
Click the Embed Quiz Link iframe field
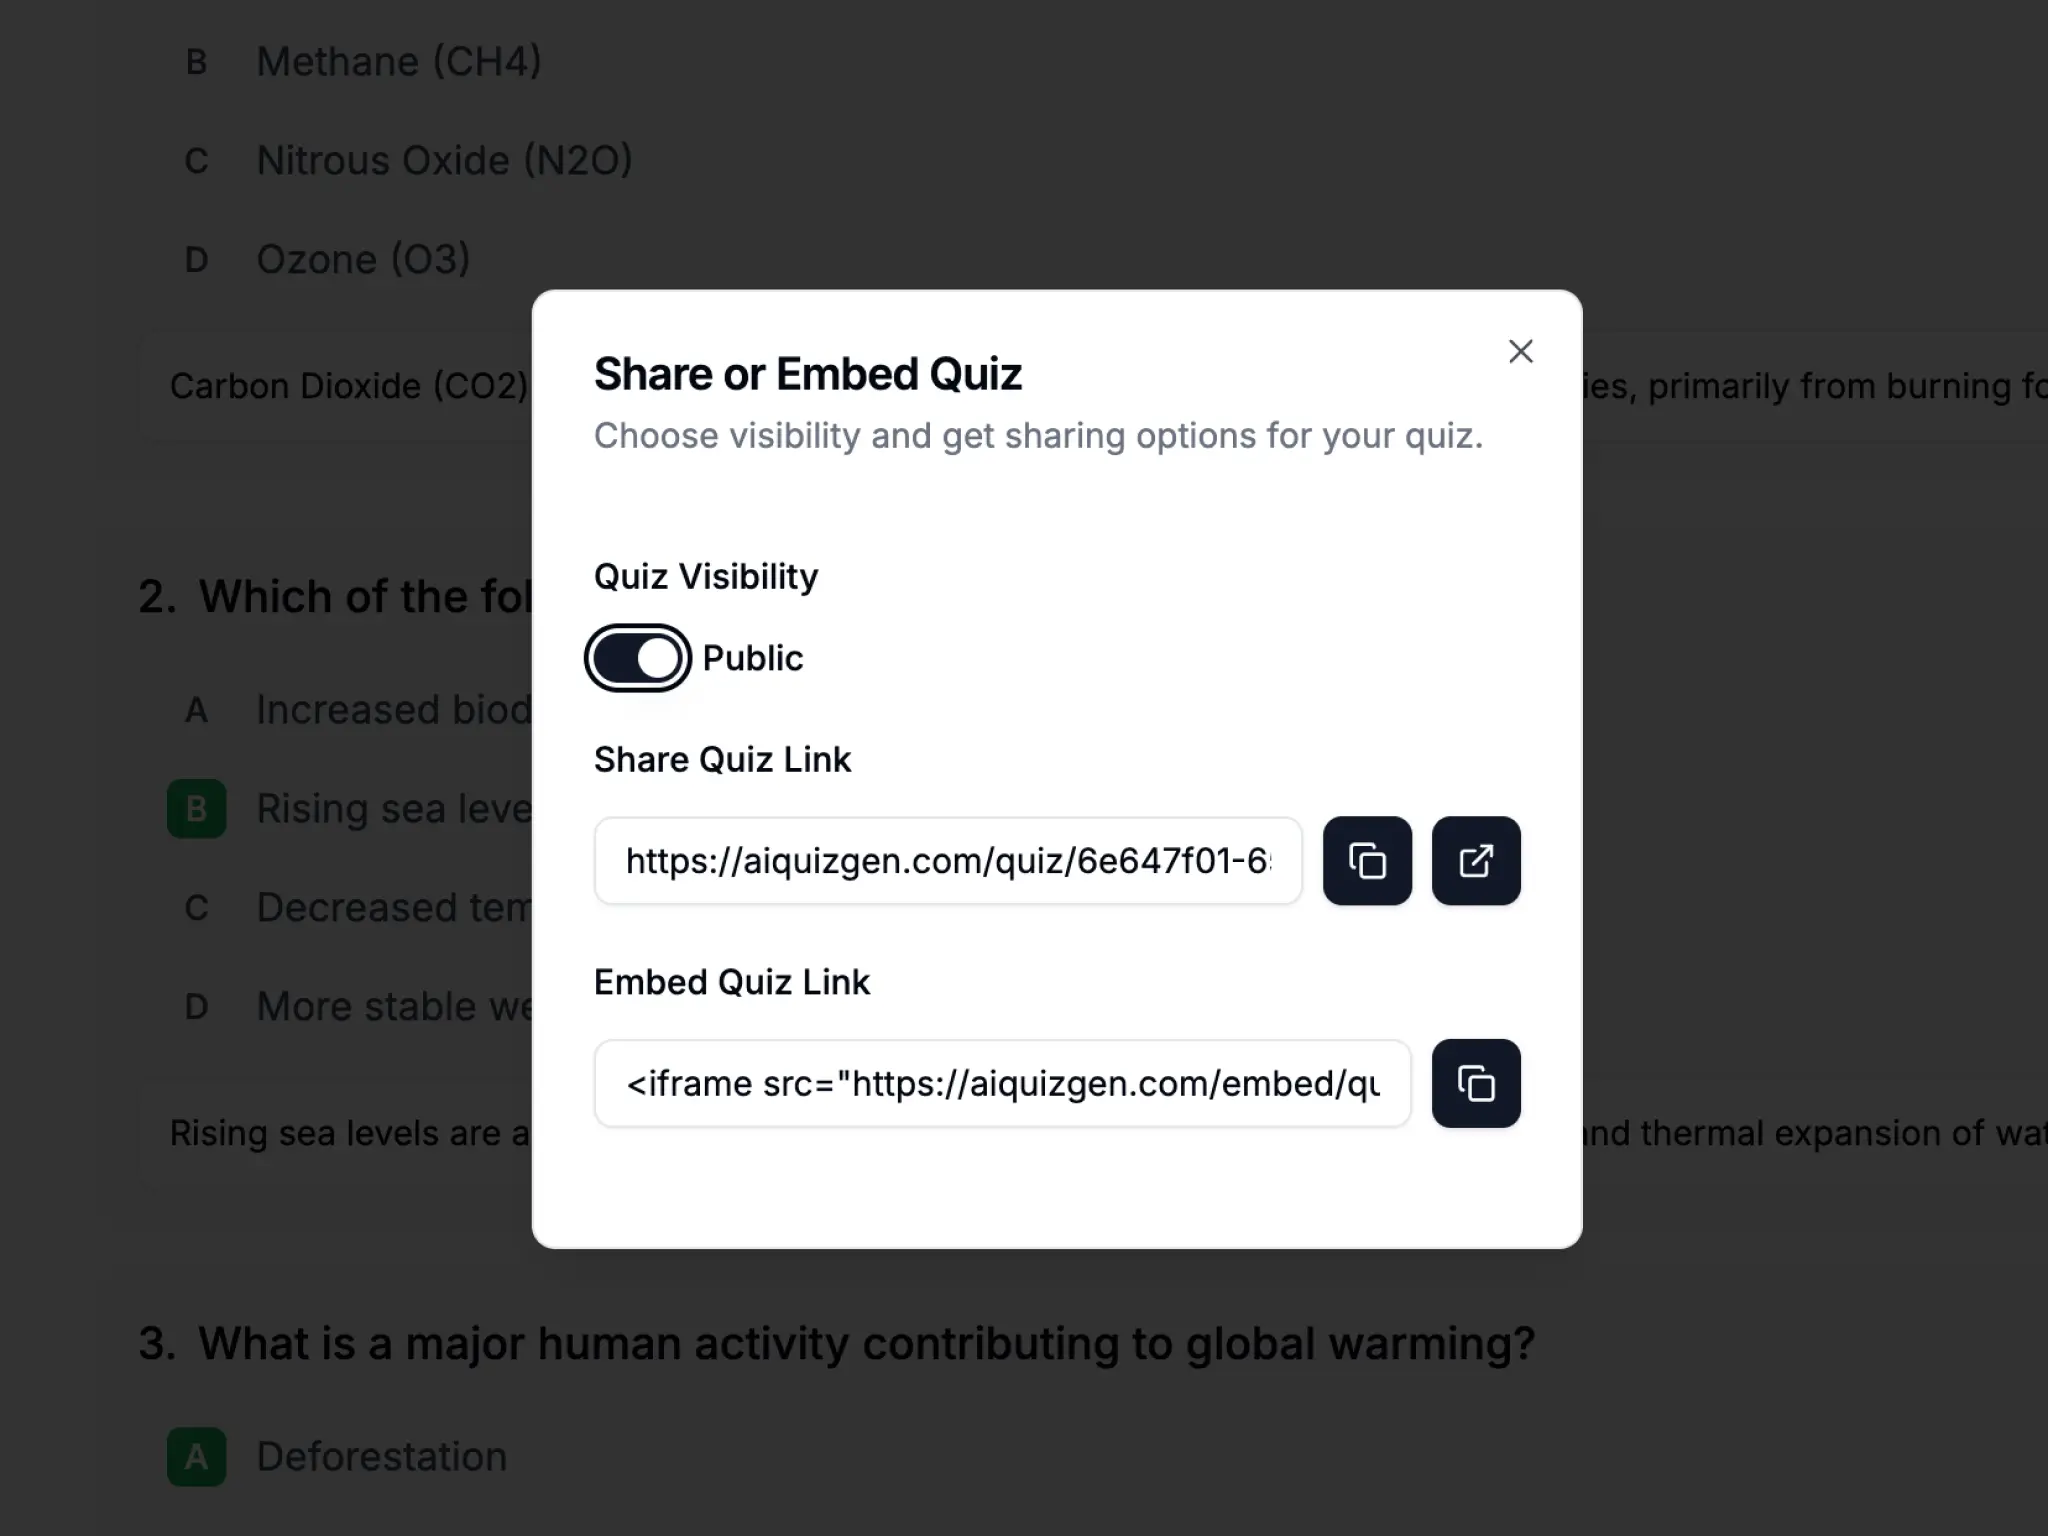(x=1003, y=1084)
